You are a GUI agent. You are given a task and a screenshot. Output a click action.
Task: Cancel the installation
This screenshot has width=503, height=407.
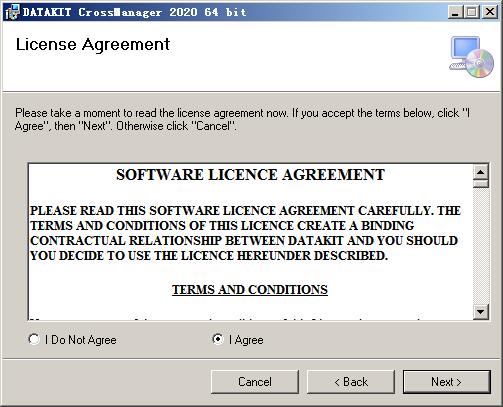coord(255,382)
